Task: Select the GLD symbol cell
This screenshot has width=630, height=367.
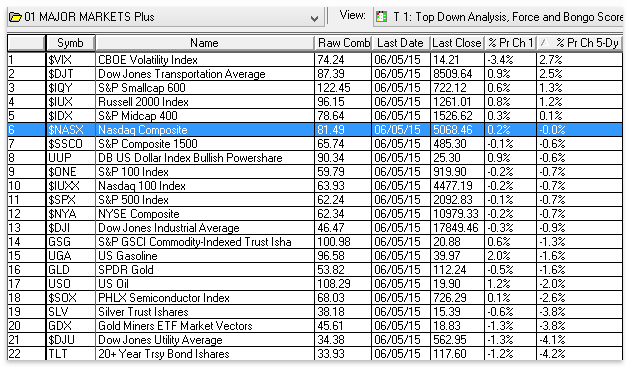Action: (71, 270)
